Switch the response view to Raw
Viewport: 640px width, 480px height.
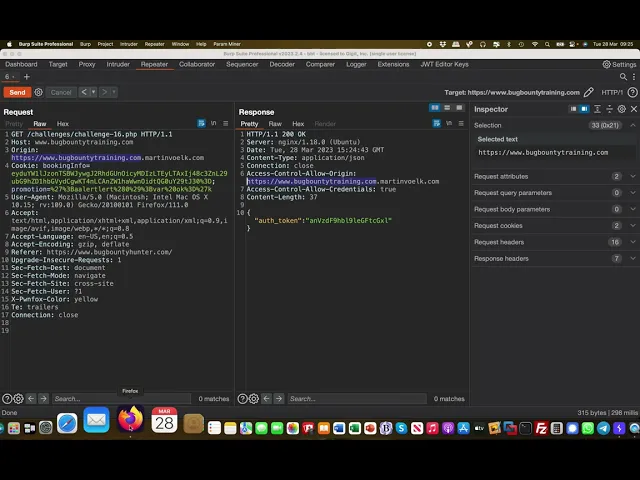click(275, 124)
